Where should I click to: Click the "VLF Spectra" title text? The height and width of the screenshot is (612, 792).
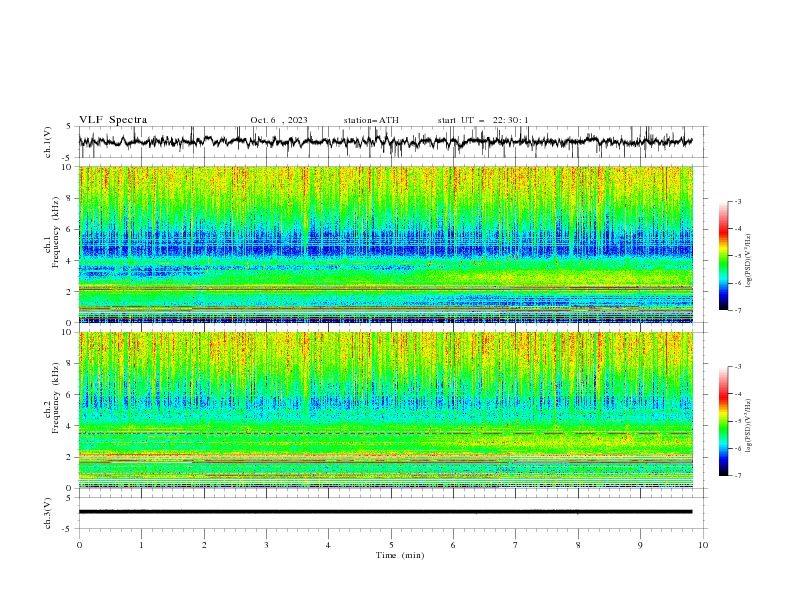pyautogui.click(x=113, y=120)
